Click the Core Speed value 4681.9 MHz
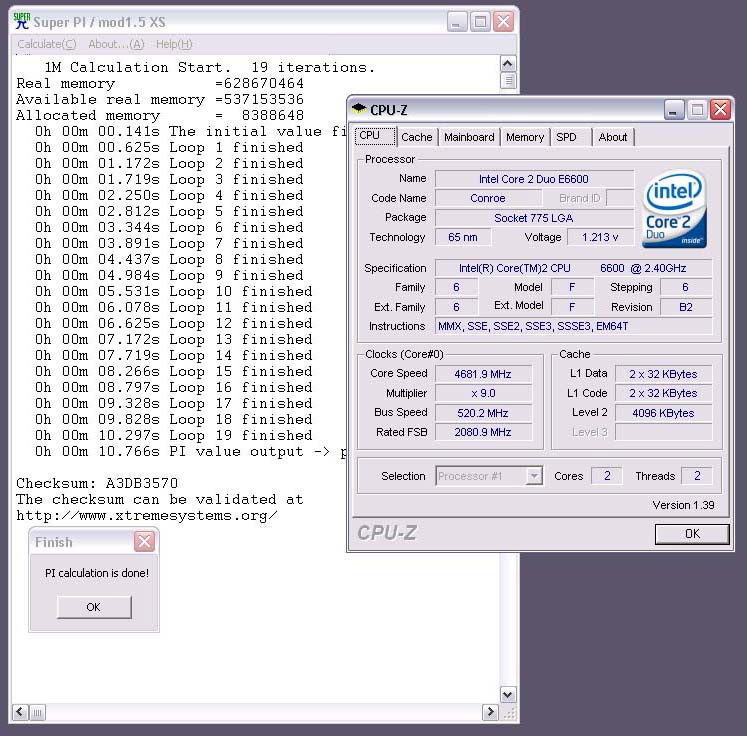The image size is (747, 736). [x=483, y=374]
